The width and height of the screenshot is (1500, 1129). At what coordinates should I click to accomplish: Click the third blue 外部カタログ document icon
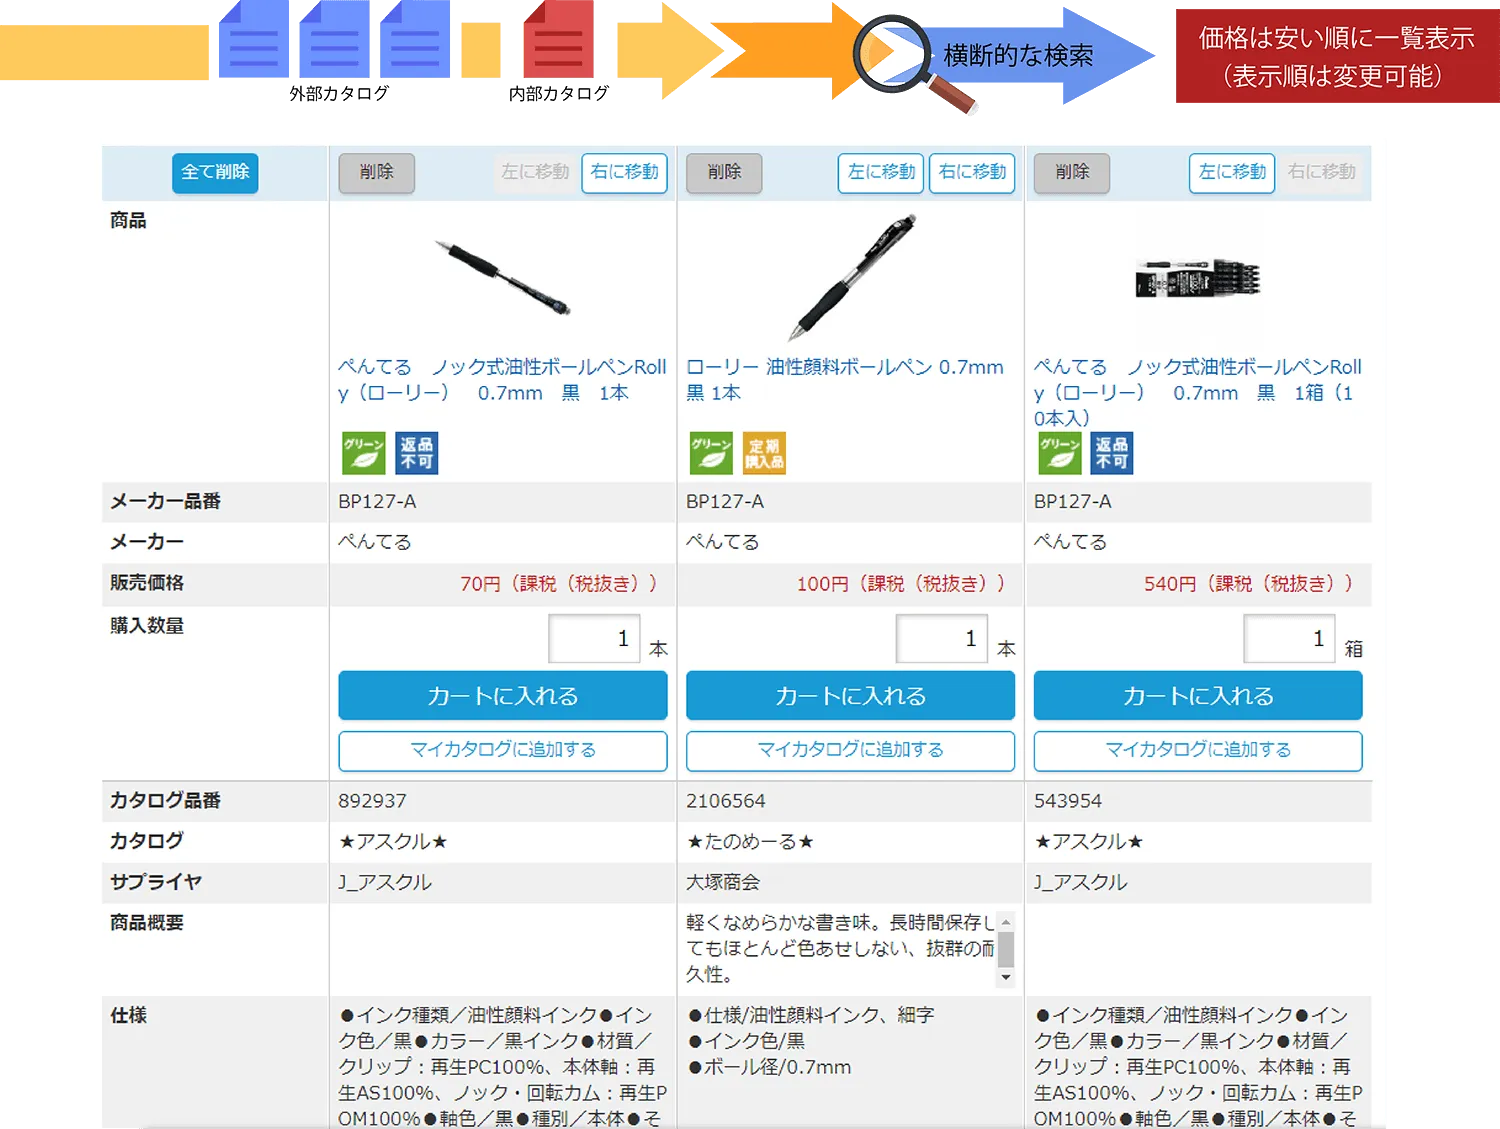pos(415,38)
